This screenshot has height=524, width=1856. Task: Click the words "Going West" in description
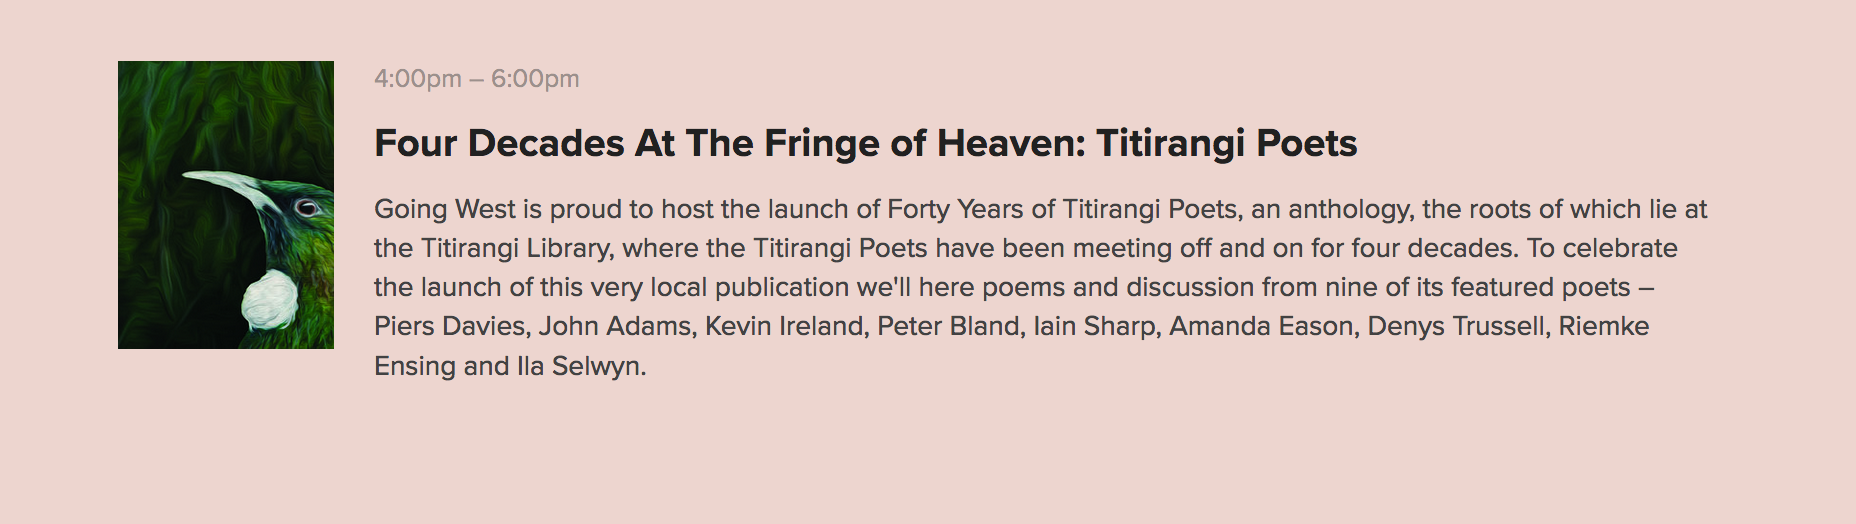[445, 209]
